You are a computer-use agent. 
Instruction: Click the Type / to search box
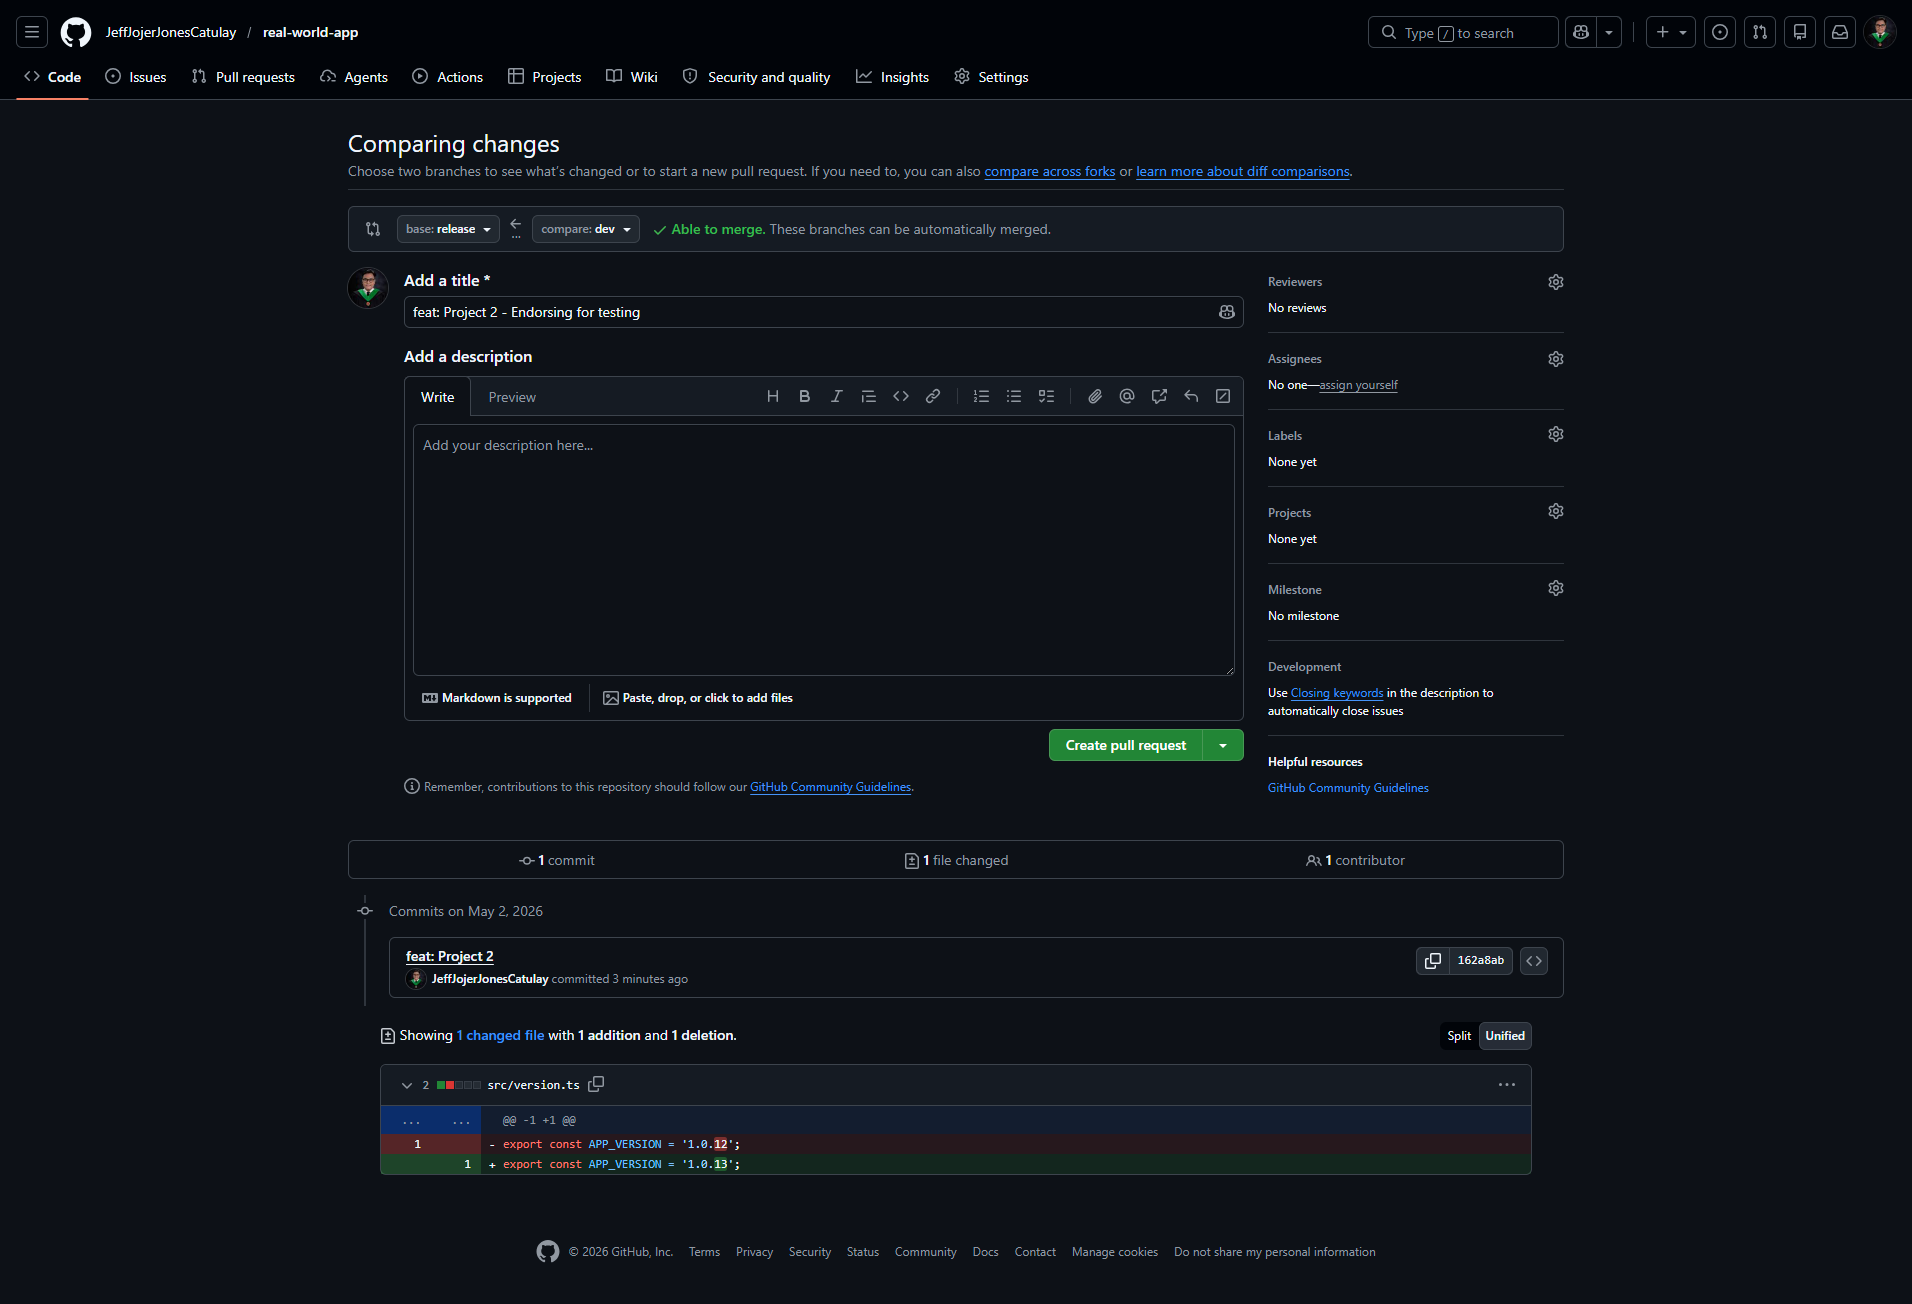point(1463,32)
